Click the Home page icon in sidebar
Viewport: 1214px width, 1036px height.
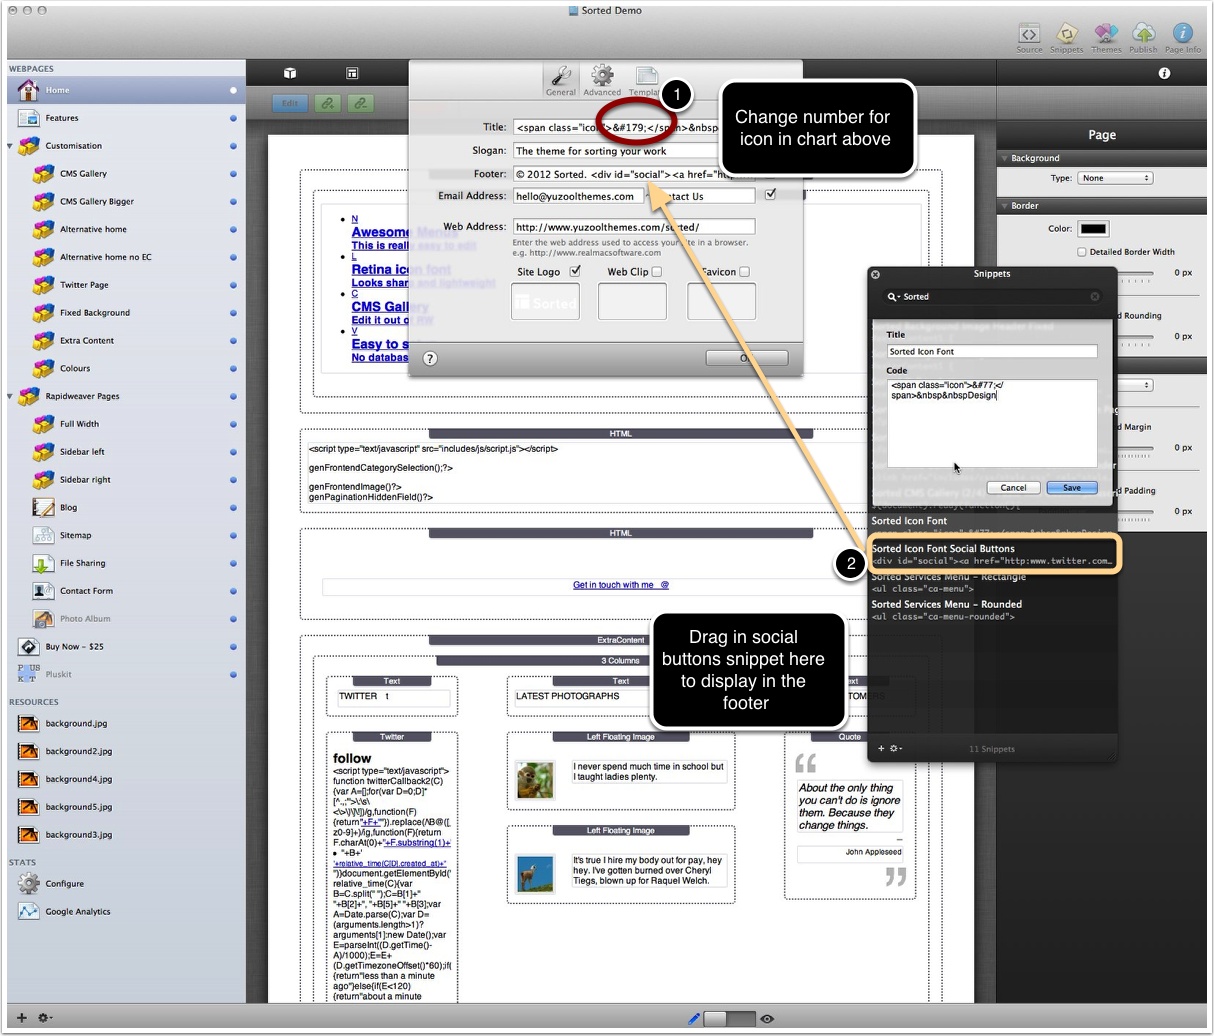(x=28, y=90)
